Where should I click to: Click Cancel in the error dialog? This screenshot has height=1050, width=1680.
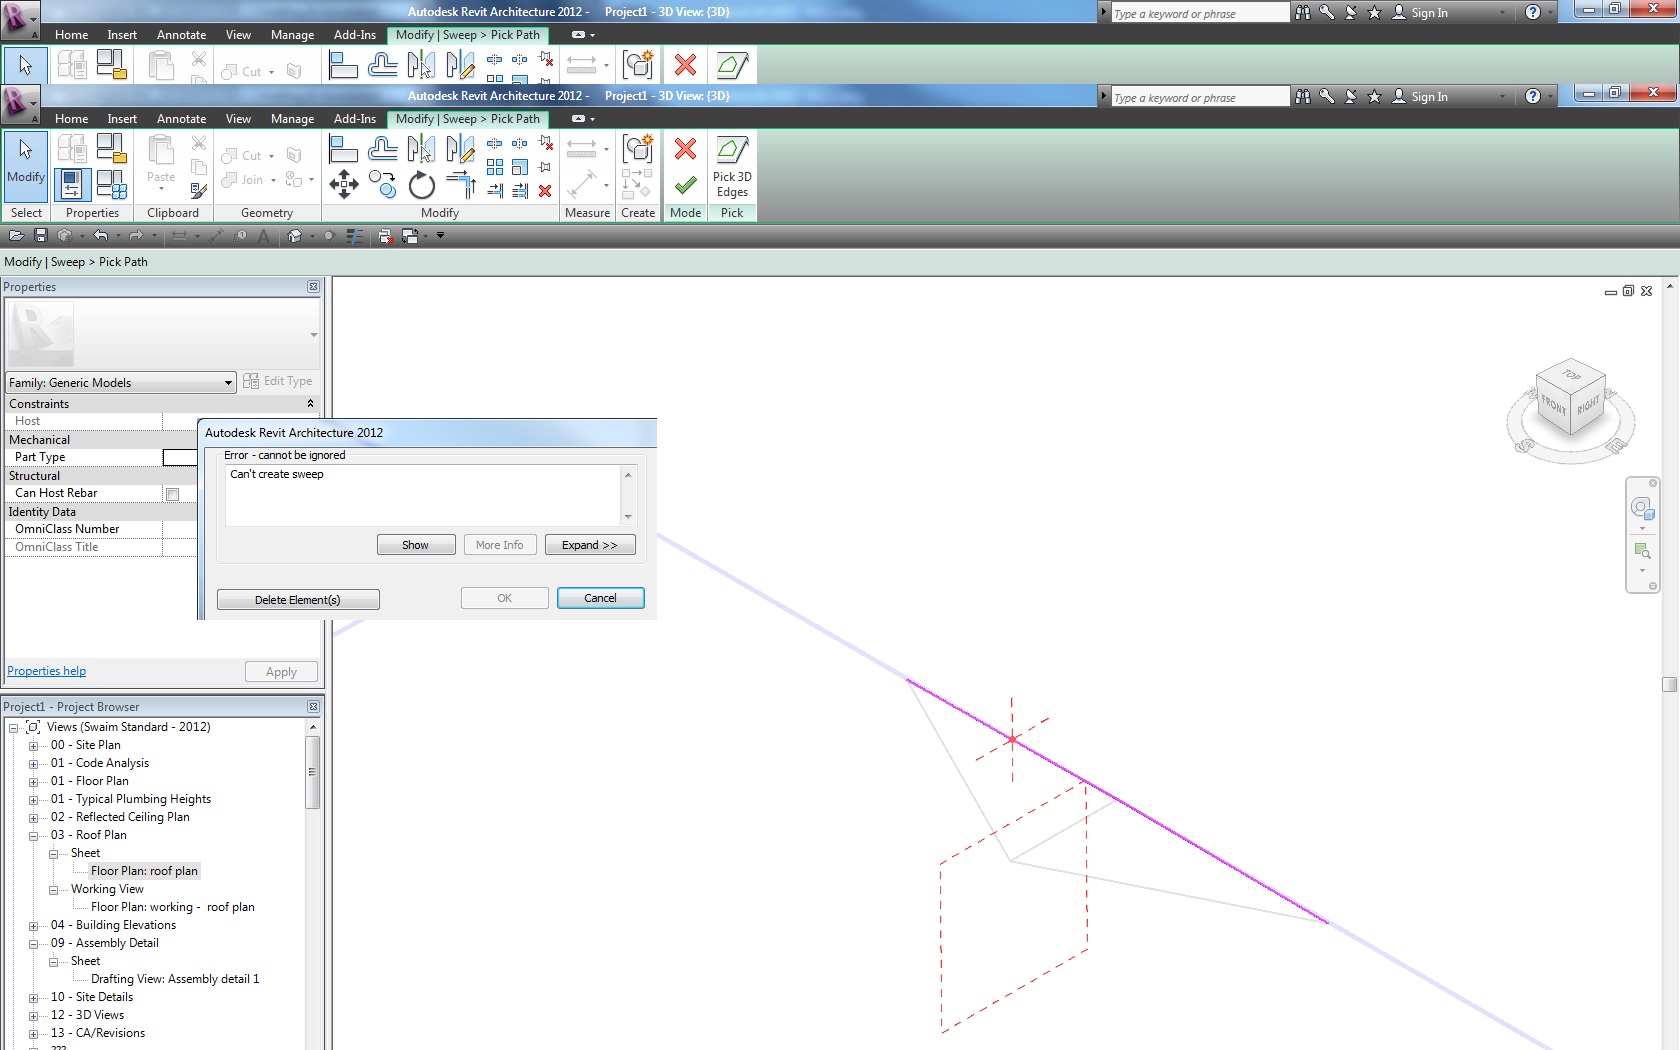click(x=600, y=598)
